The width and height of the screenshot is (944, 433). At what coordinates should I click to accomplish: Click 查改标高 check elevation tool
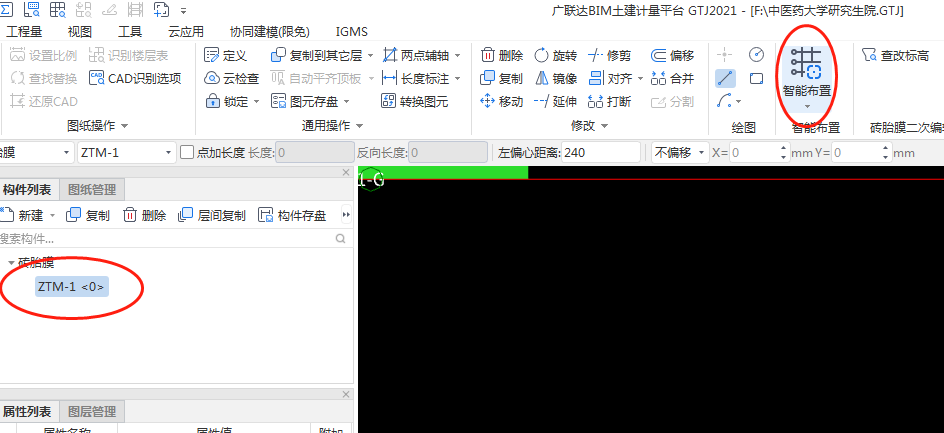(x=895, y=55)
